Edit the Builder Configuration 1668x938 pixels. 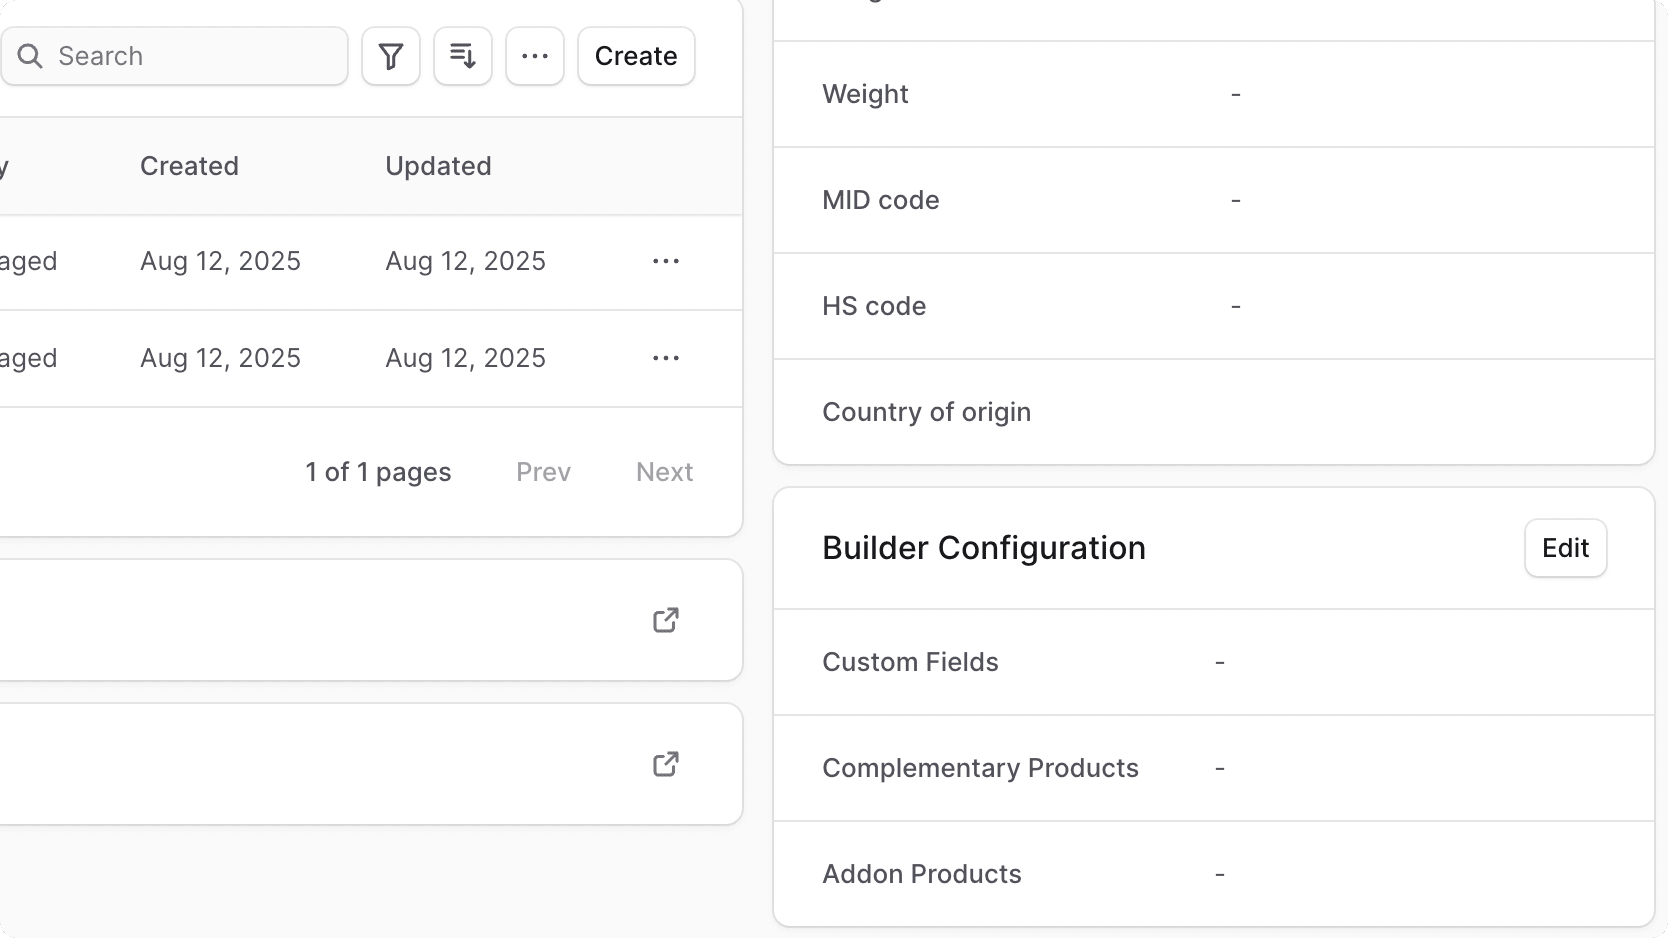pyautogui.click(x=1565, y=548)
